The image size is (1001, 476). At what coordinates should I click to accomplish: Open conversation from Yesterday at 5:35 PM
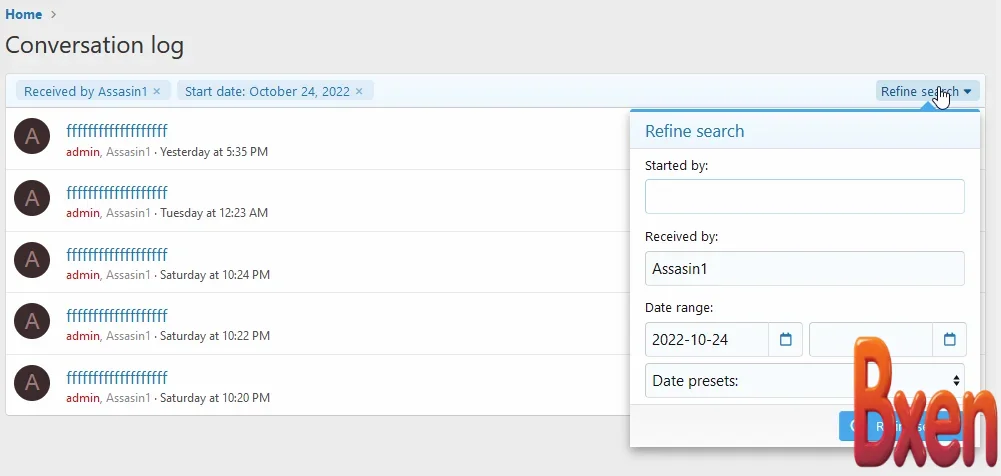[117, 131]
